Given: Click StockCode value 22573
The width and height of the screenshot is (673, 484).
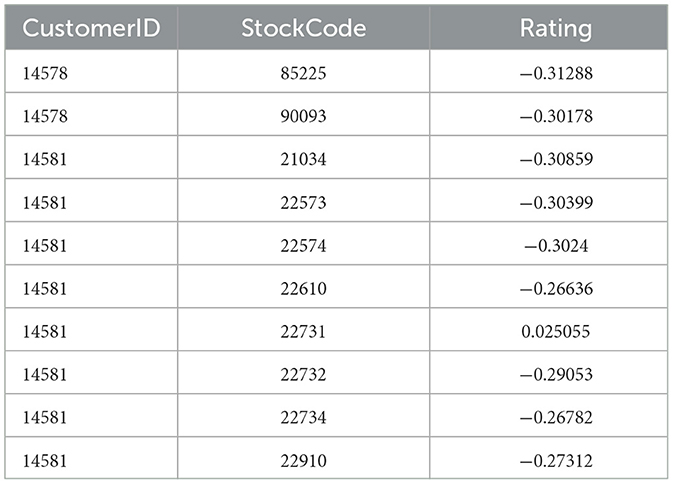Looking at the screenshot, I should click(303, 201).
